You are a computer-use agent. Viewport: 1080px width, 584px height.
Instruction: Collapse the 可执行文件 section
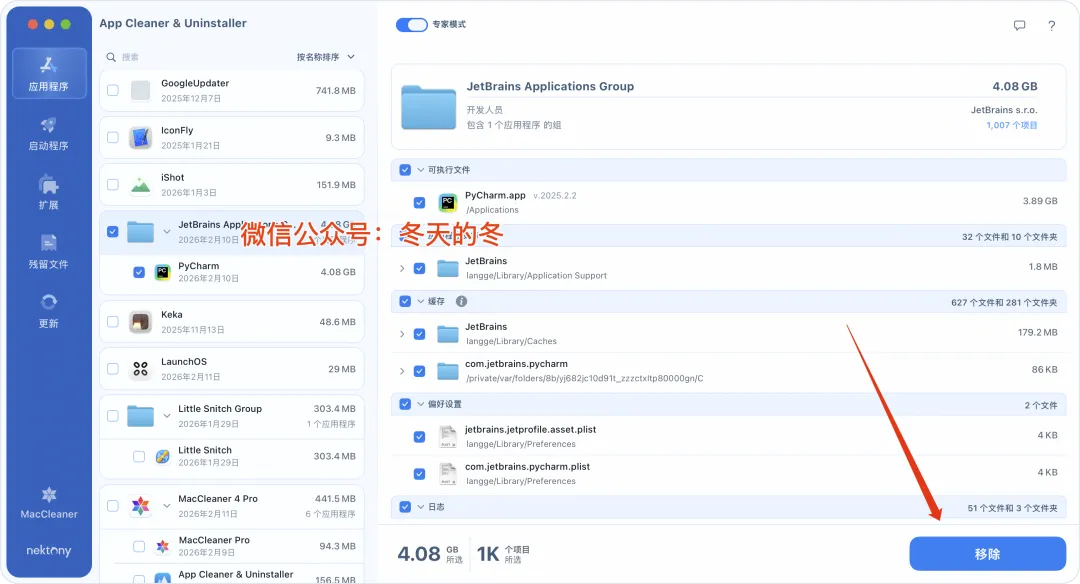(x=420, y=169)
